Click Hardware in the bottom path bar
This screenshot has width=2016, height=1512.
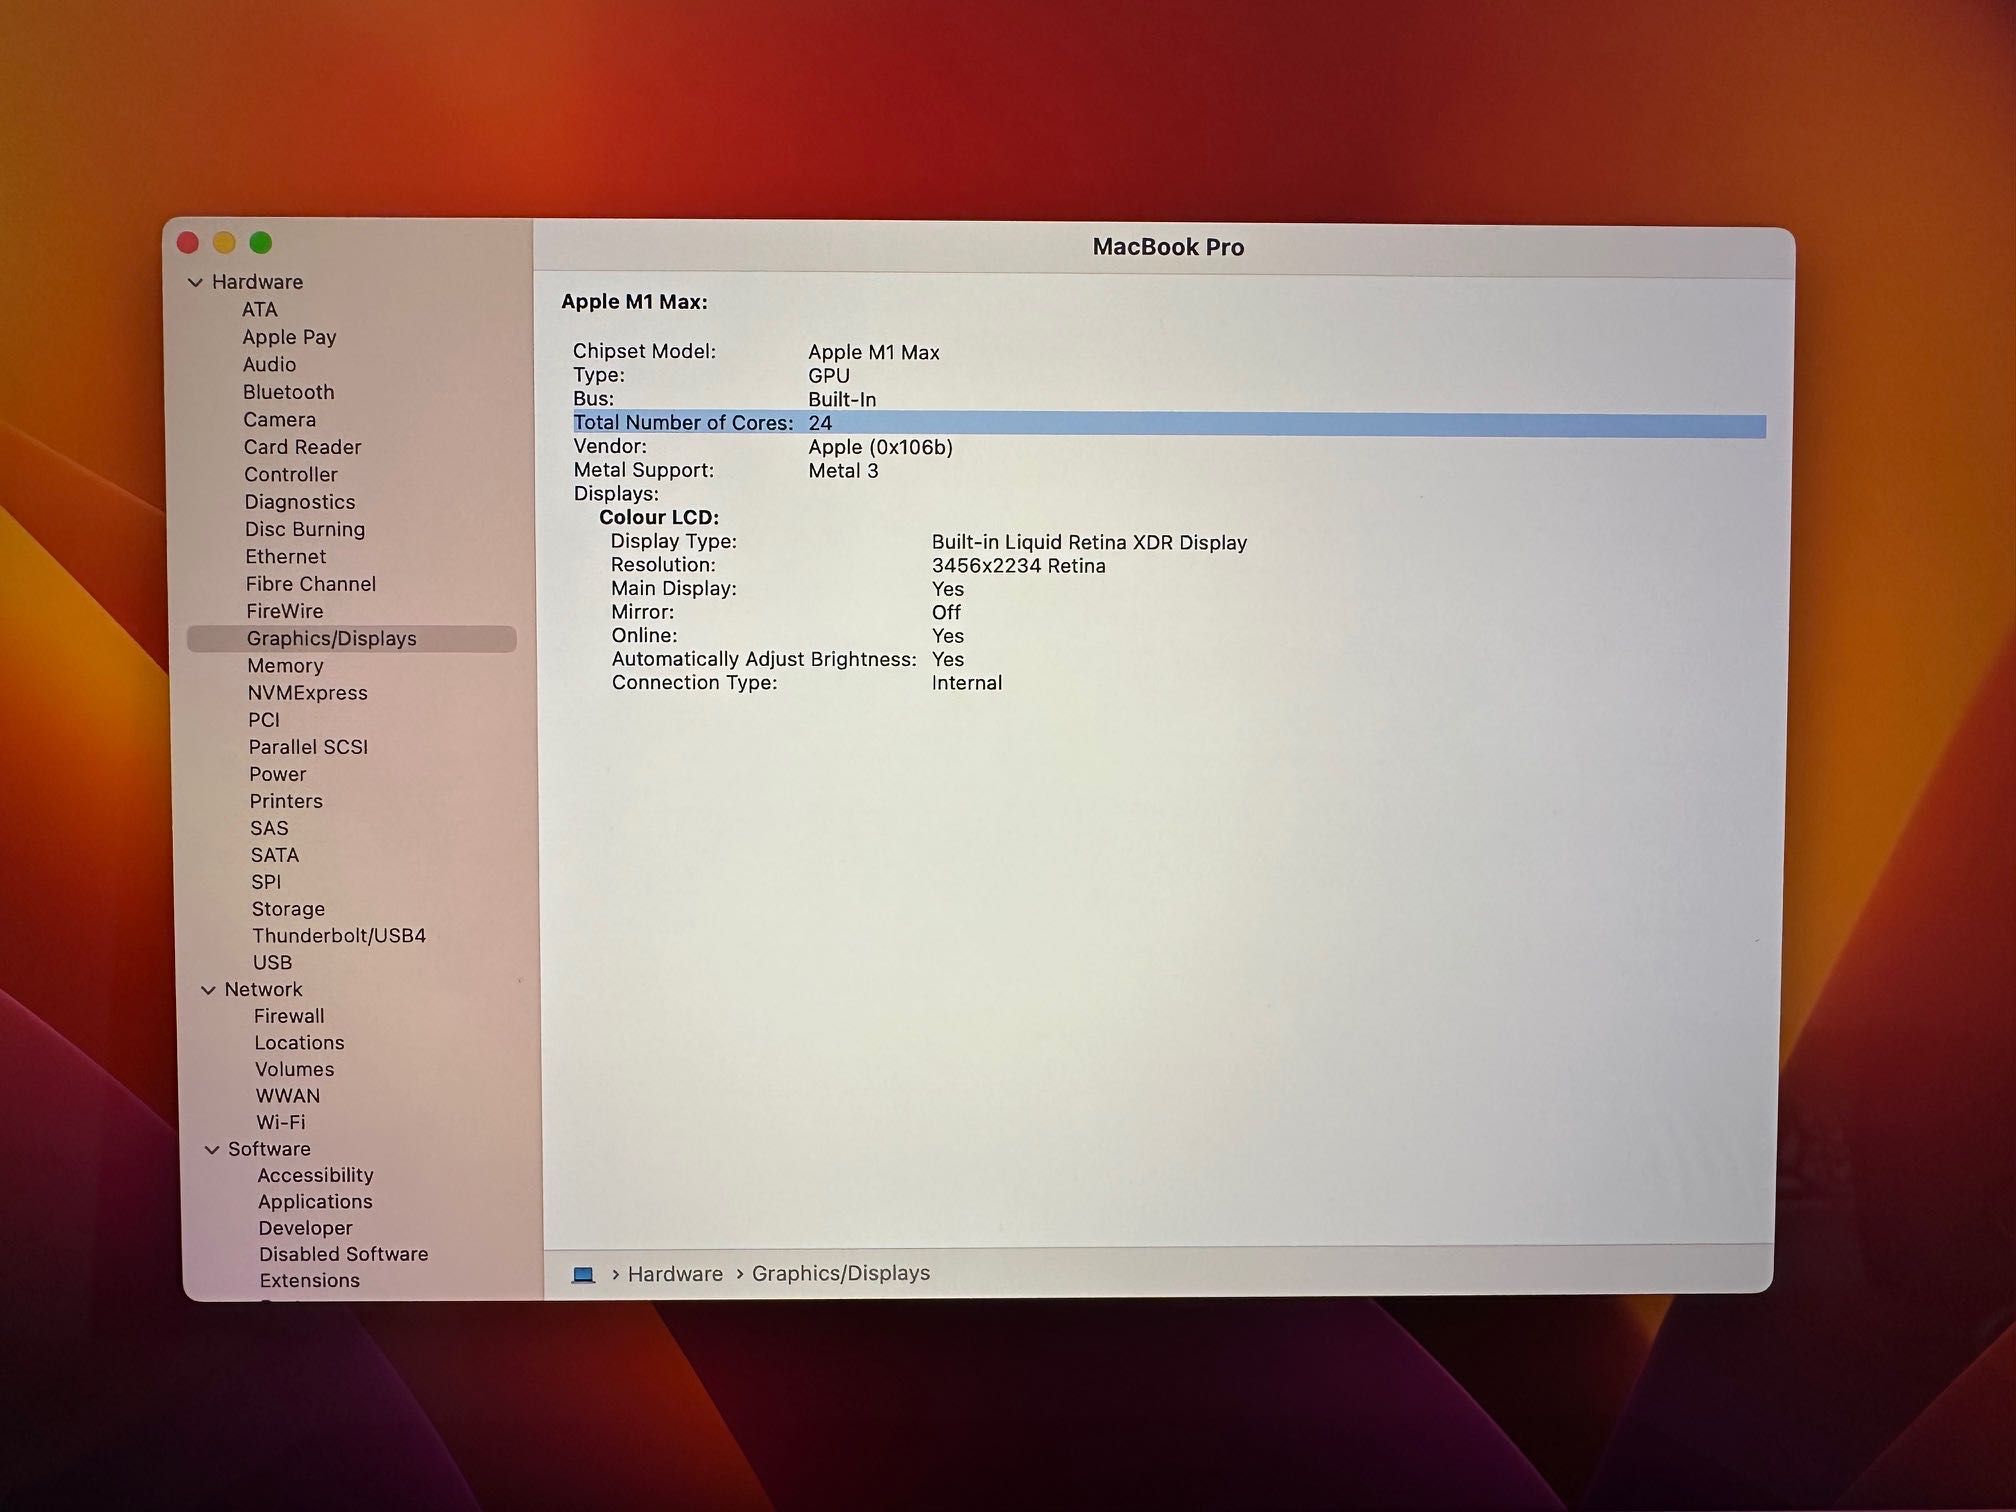pos(675,1275)
